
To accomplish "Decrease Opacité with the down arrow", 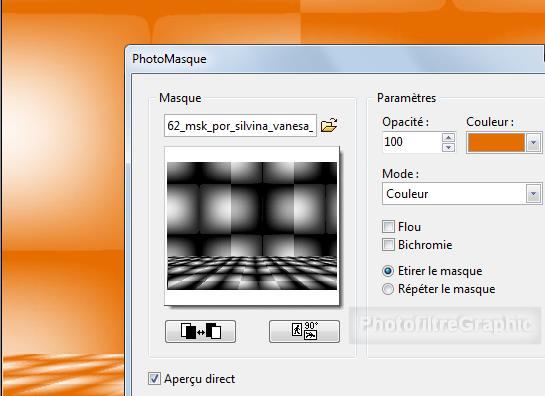I will pos(449,147).
